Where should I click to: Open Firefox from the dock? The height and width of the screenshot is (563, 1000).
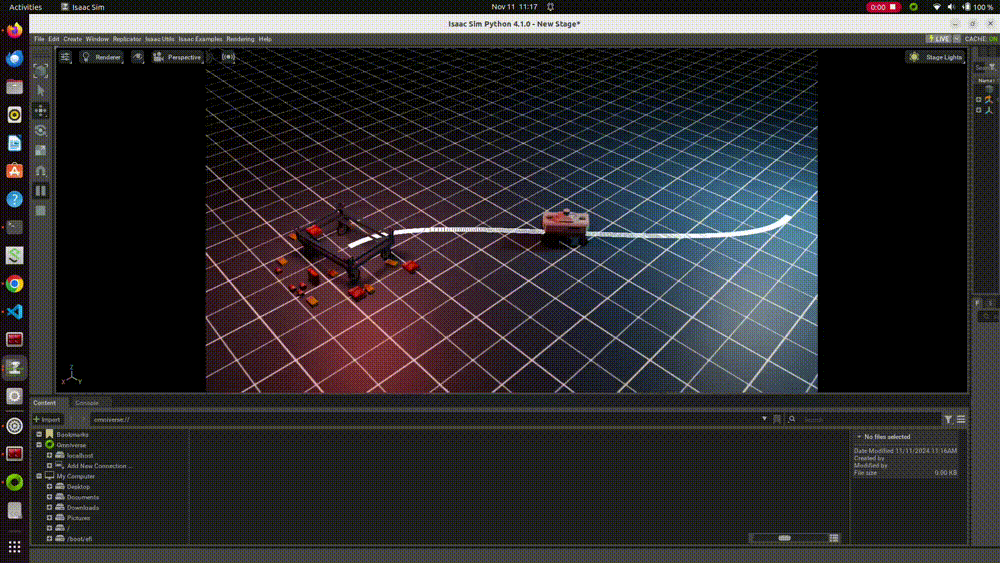click(15, 30)
